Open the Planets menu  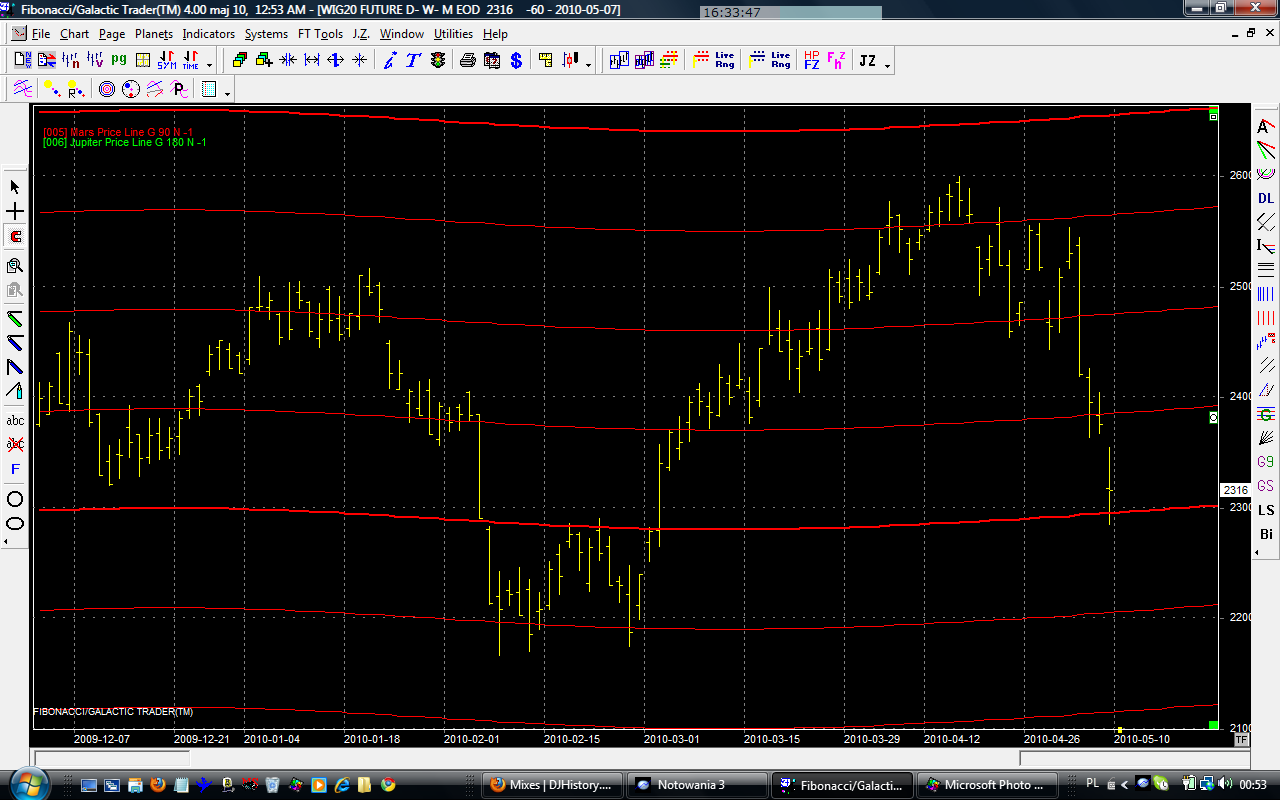click(154, 34)
